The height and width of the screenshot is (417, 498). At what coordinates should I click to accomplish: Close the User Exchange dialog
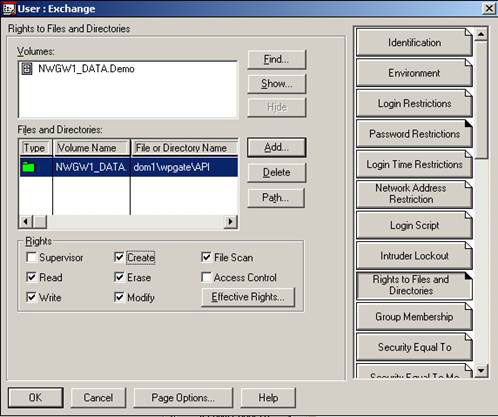[489, 8]
